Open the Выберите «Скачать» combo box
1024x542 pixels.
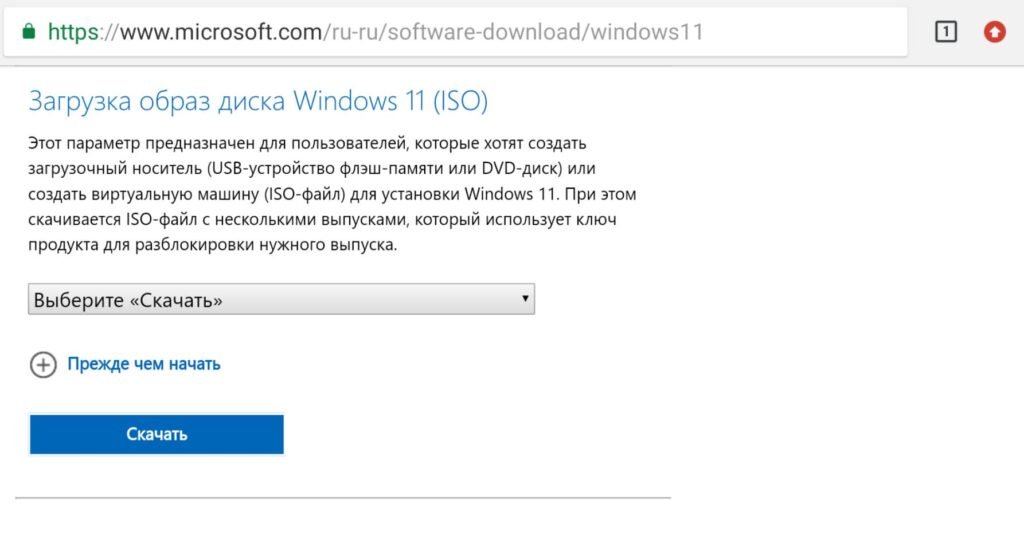click(x=281, y=299)
